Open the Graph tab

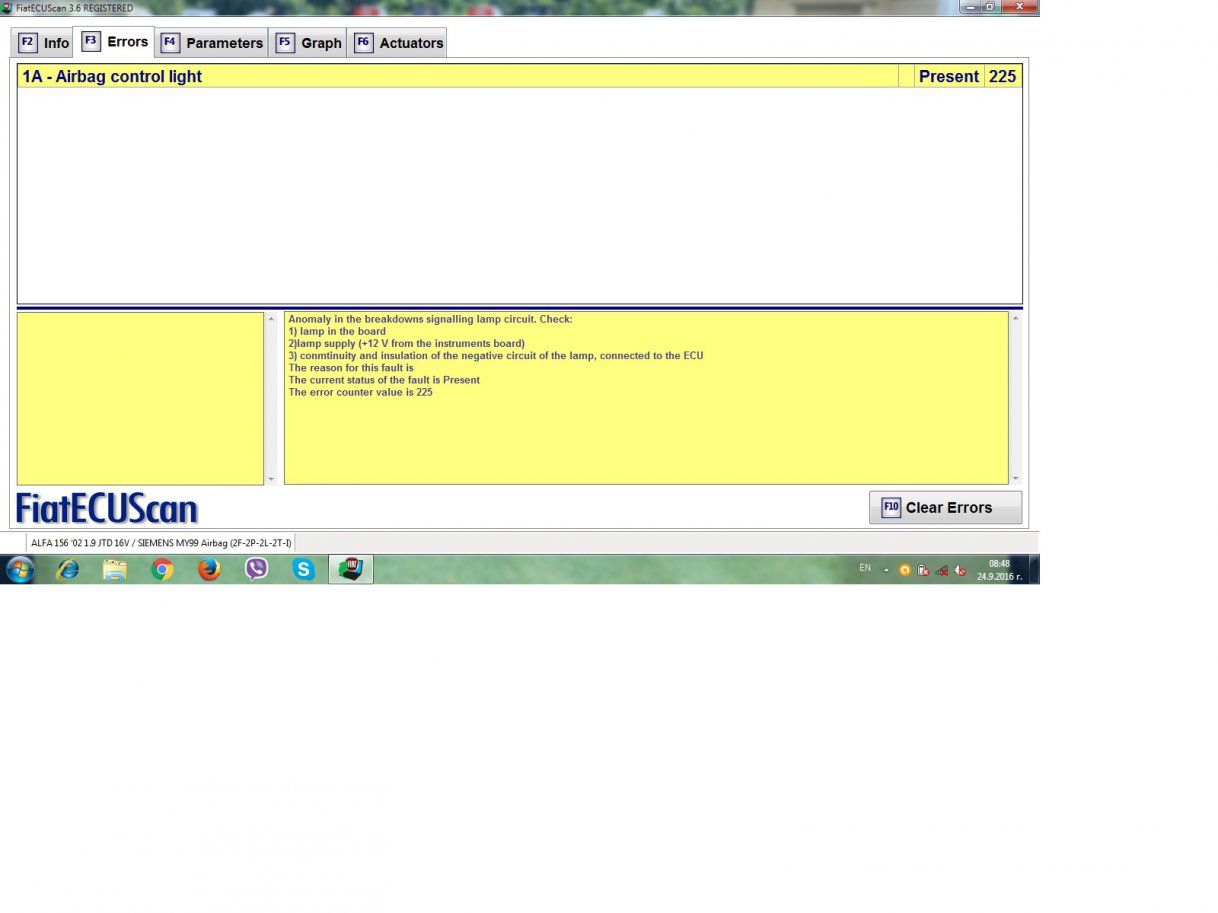(310, 43)
